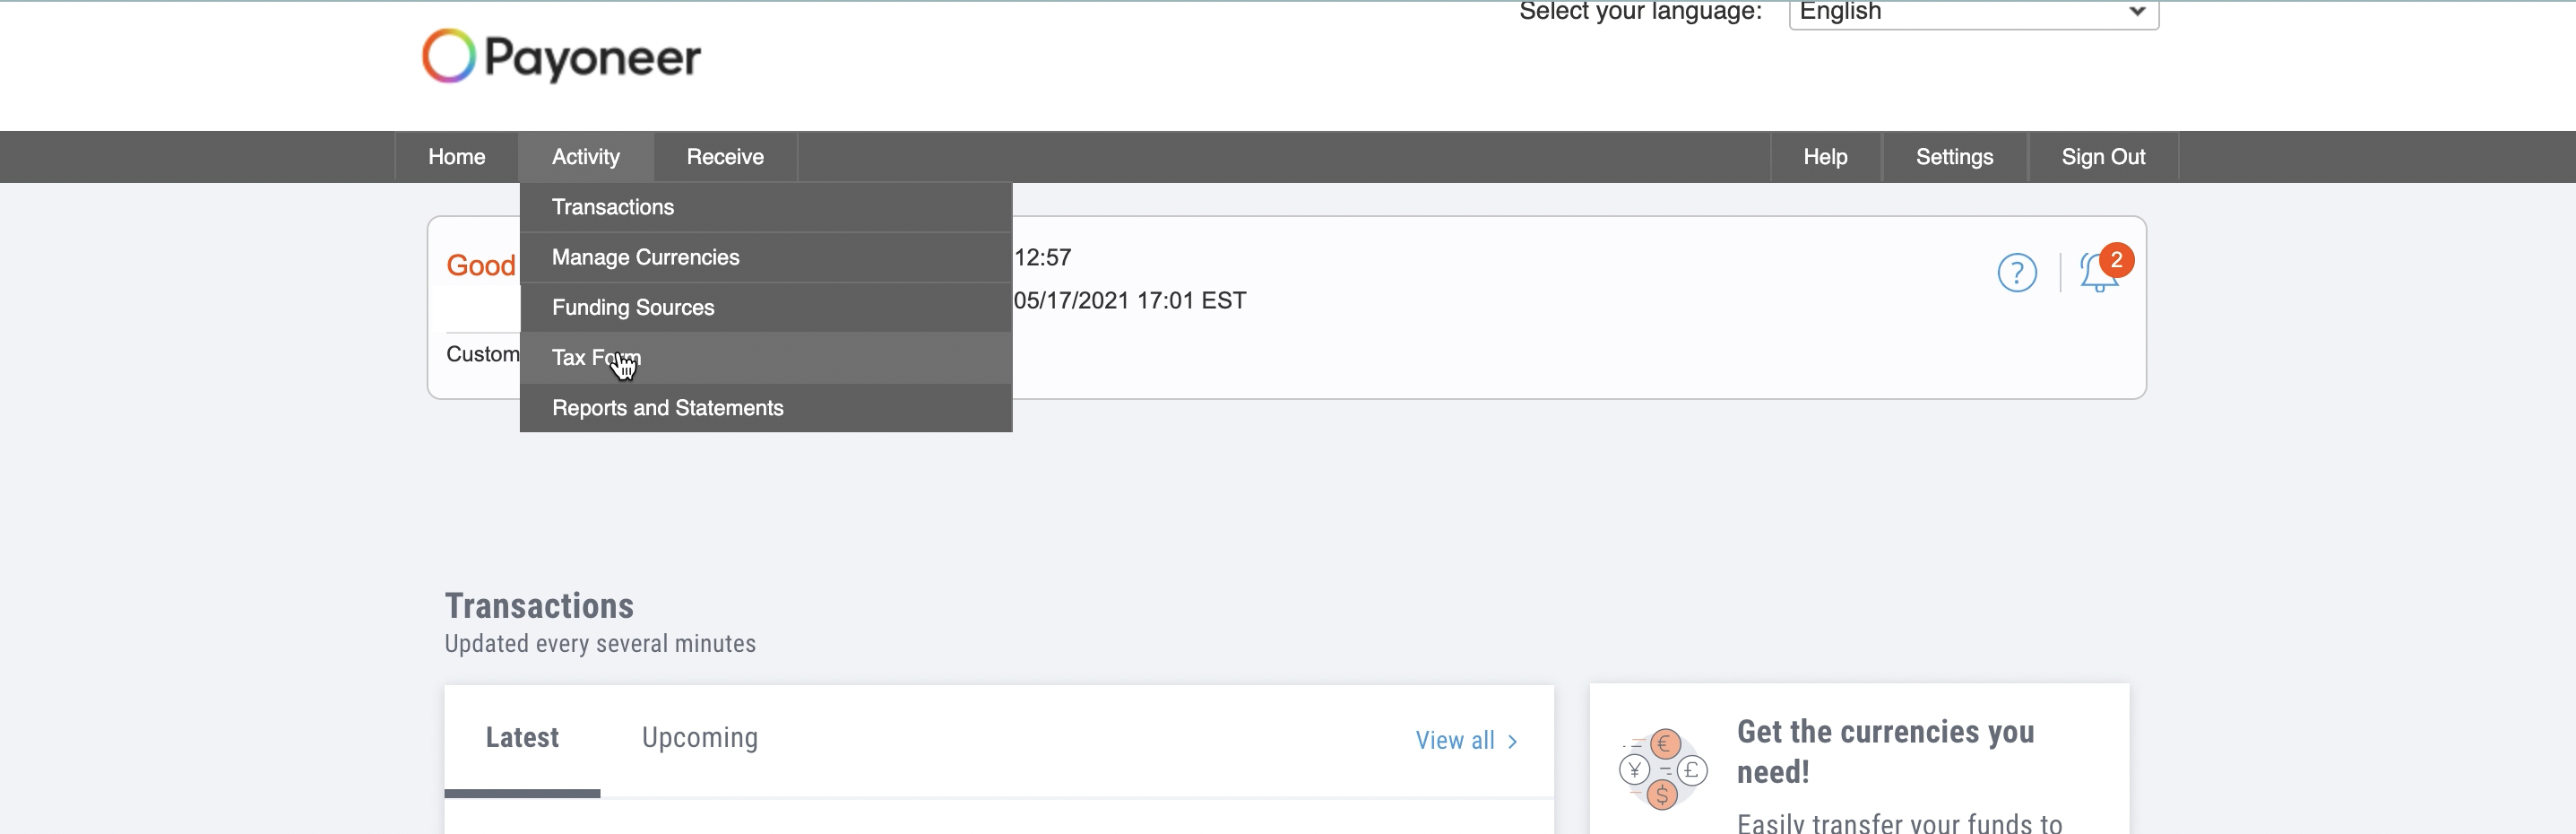Click the currency exchange illustration
Screen dimensions: 2576x834
(x=1662, y=770)
